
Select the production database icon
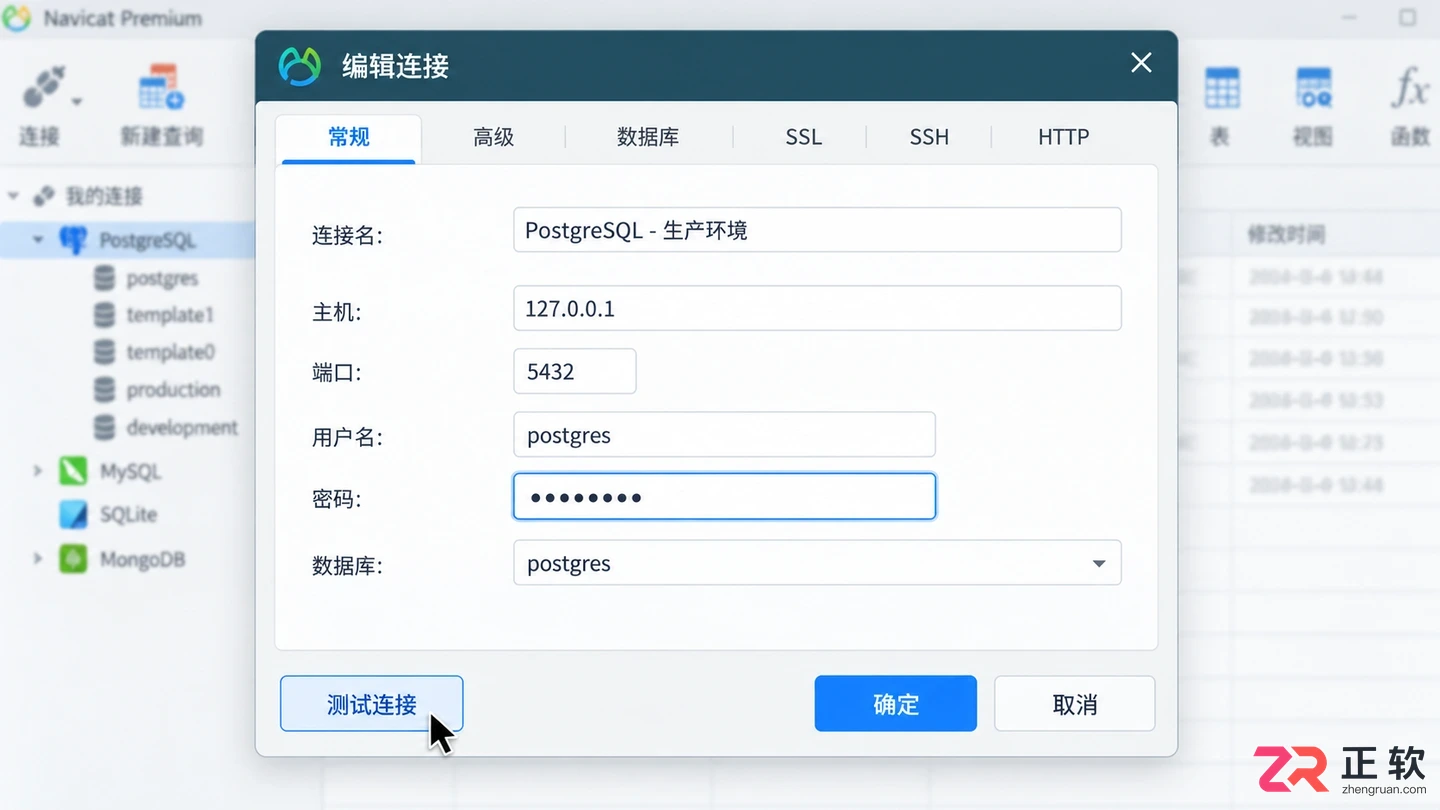(104, 390)
